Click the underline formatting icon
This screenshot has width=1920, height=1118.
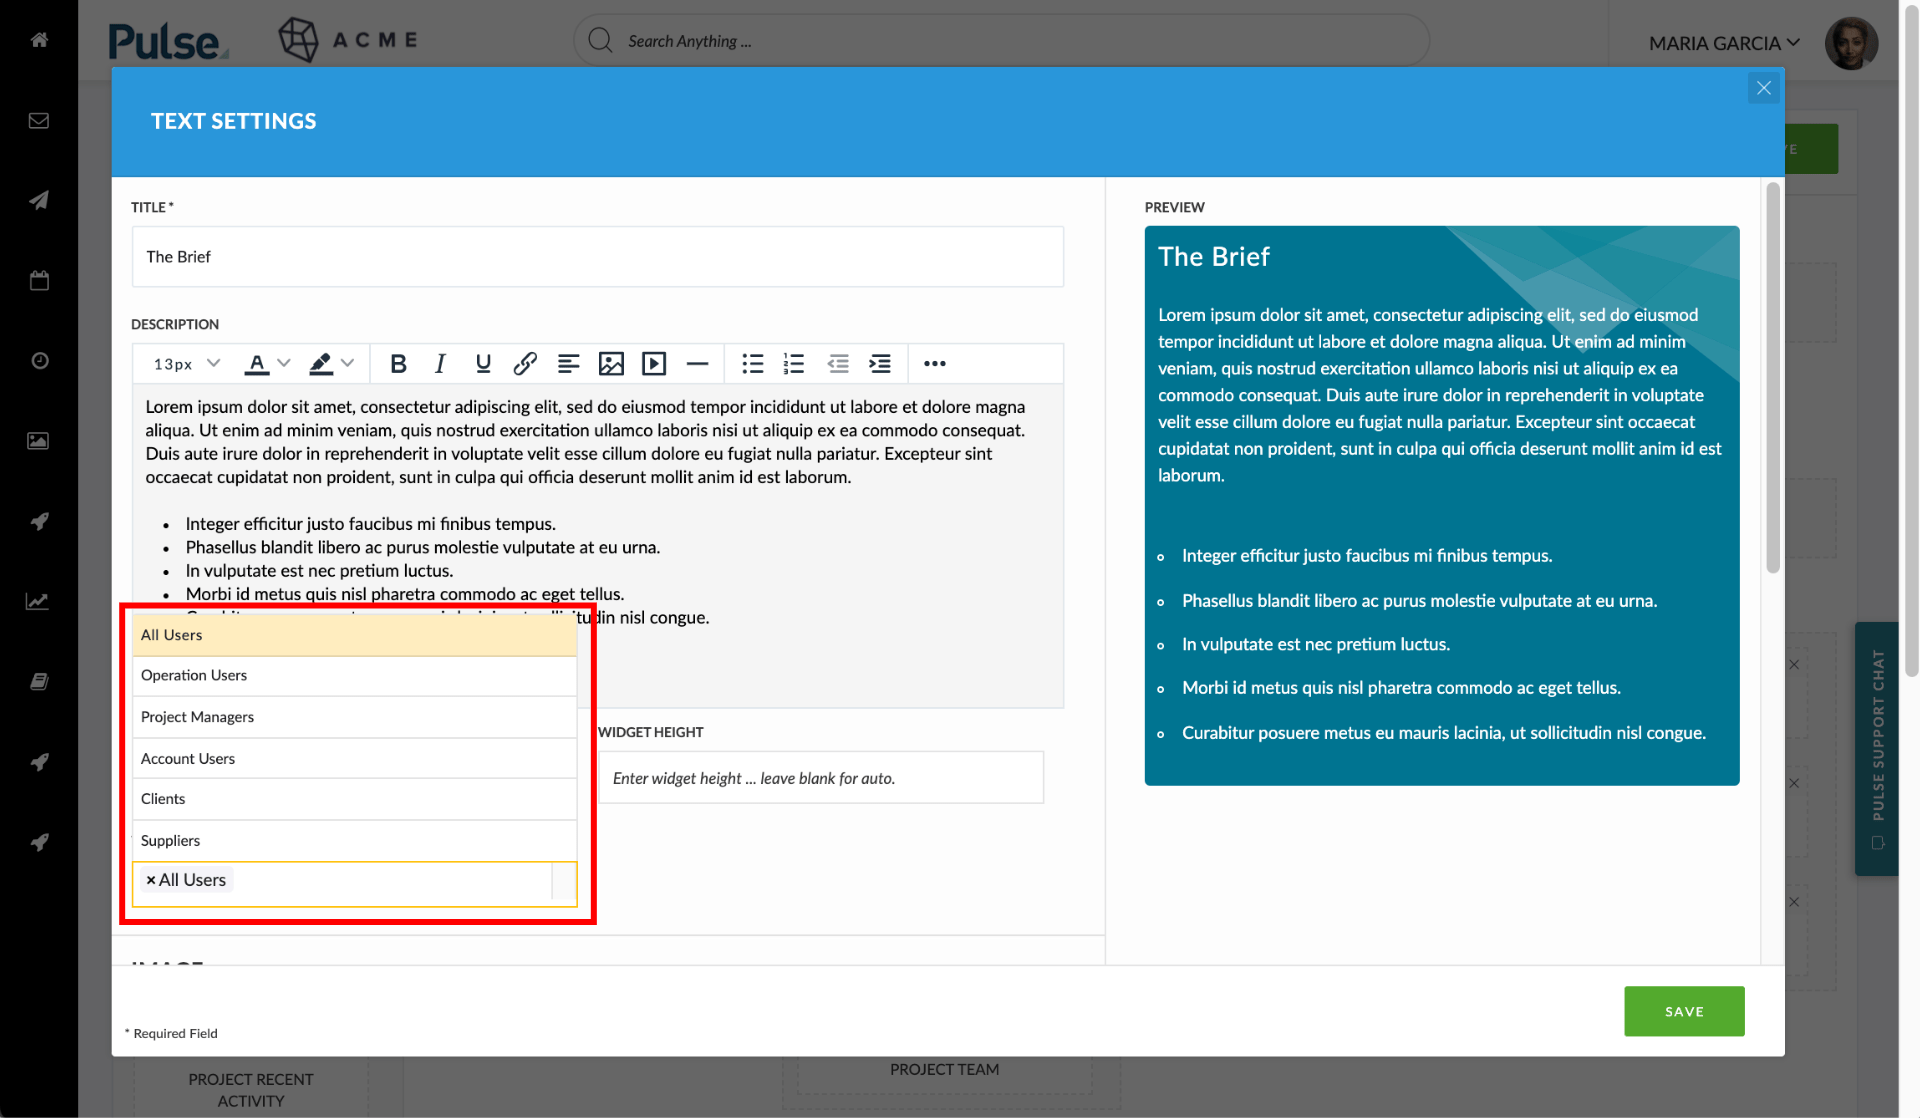coord(483,364)
